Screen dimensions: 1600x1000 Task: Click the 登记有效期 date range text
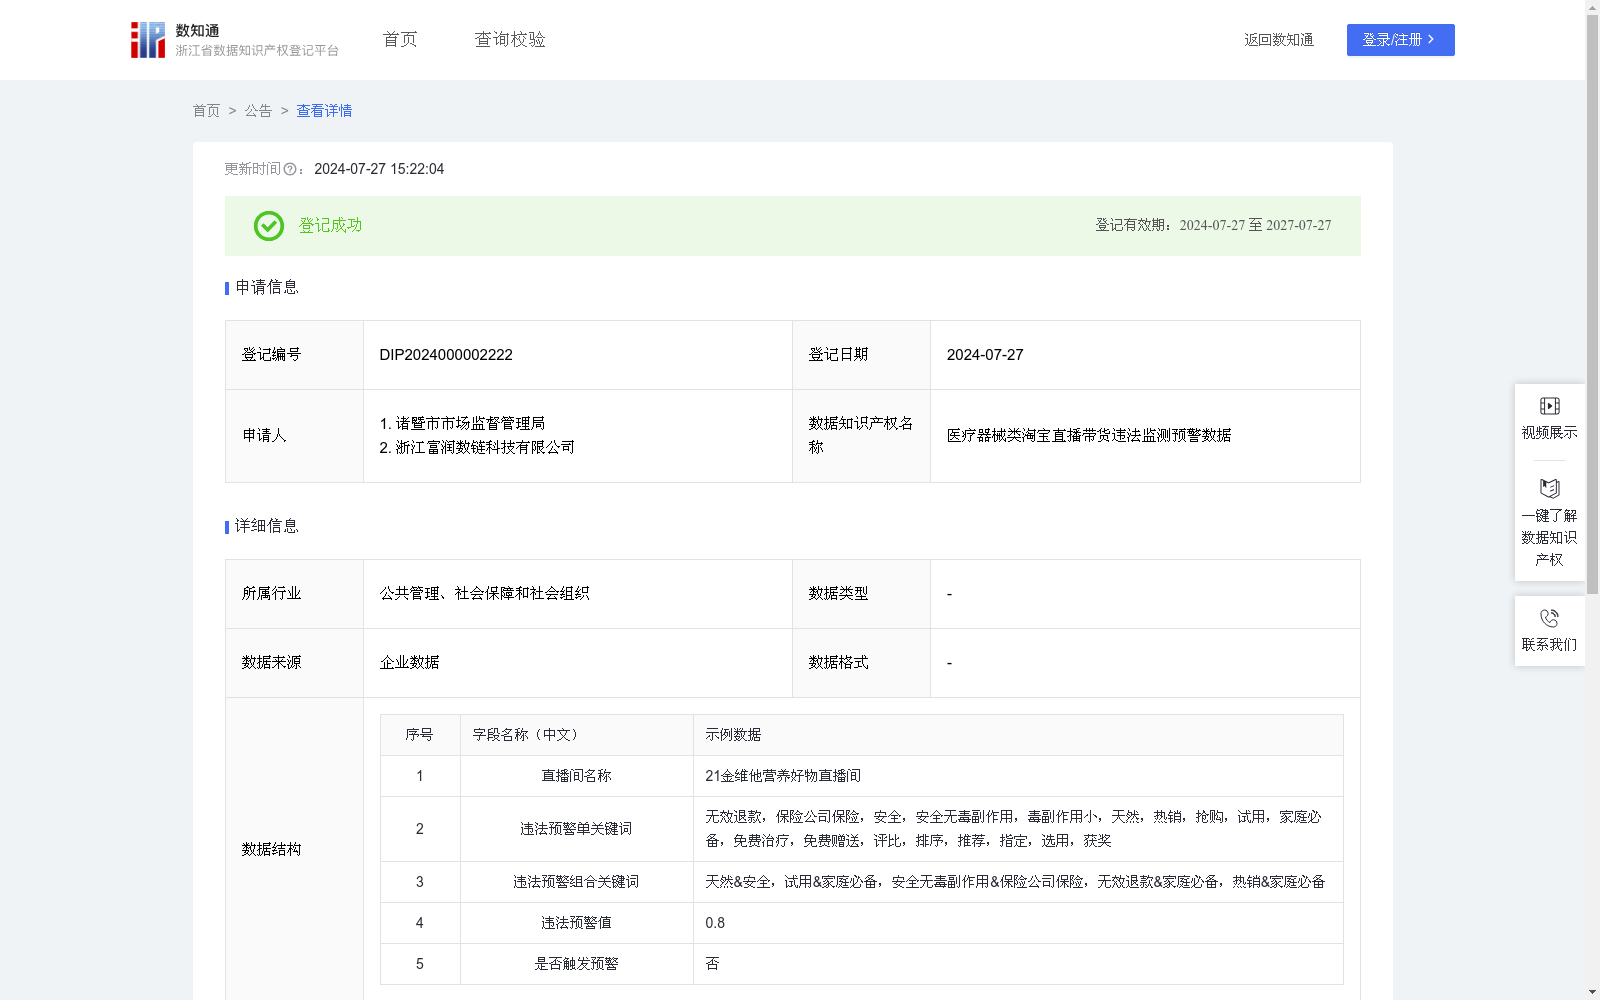(1213, 226)
